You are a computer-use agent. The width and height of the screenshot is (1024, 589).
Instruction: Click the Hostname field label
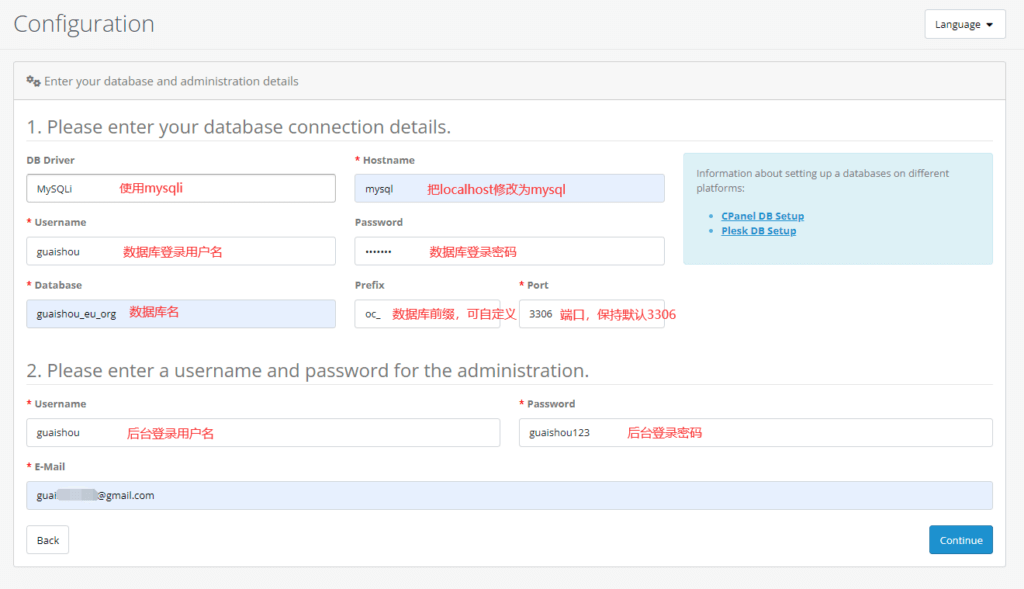(x=388, y=160)
